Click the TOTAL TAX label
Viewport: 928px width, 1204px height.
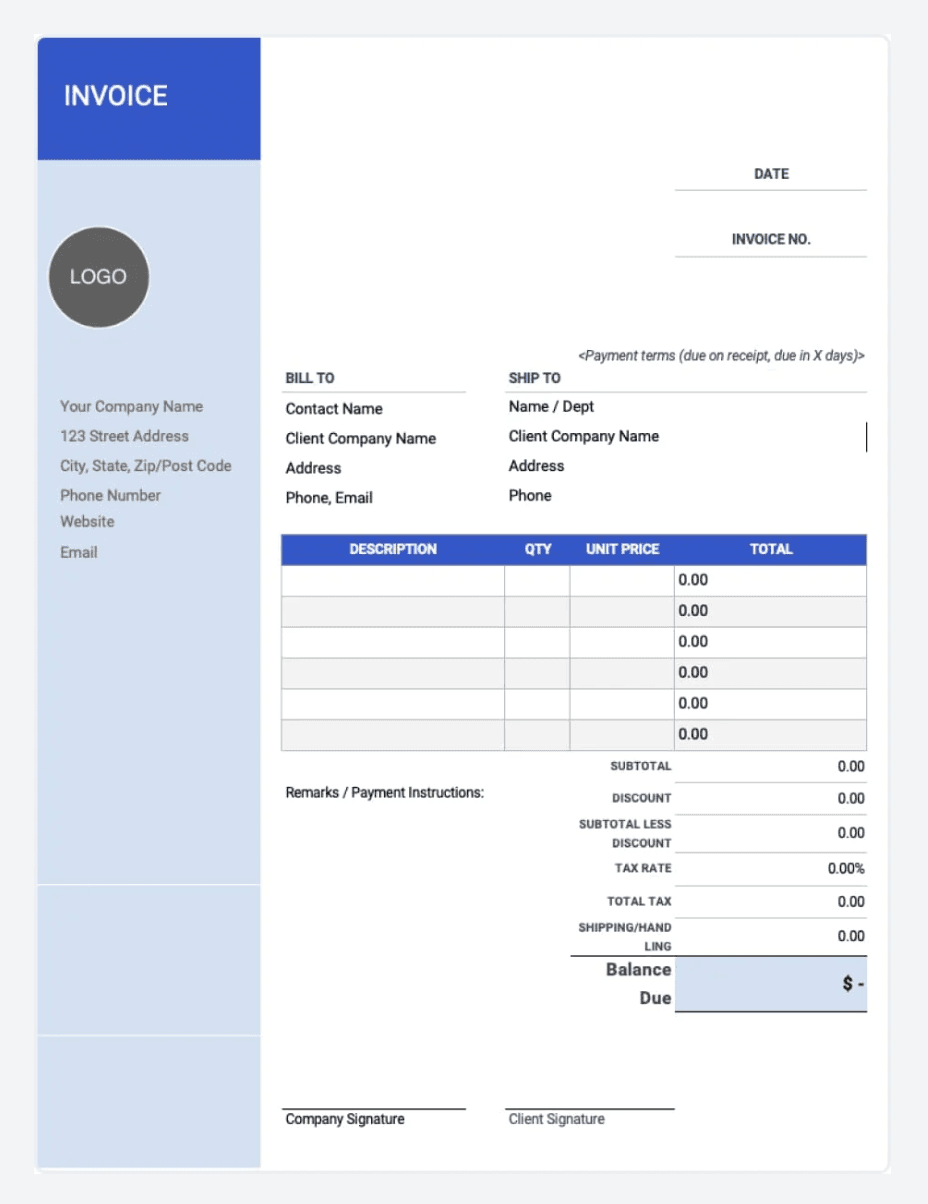pyautogui.click(x=639, y=902)
